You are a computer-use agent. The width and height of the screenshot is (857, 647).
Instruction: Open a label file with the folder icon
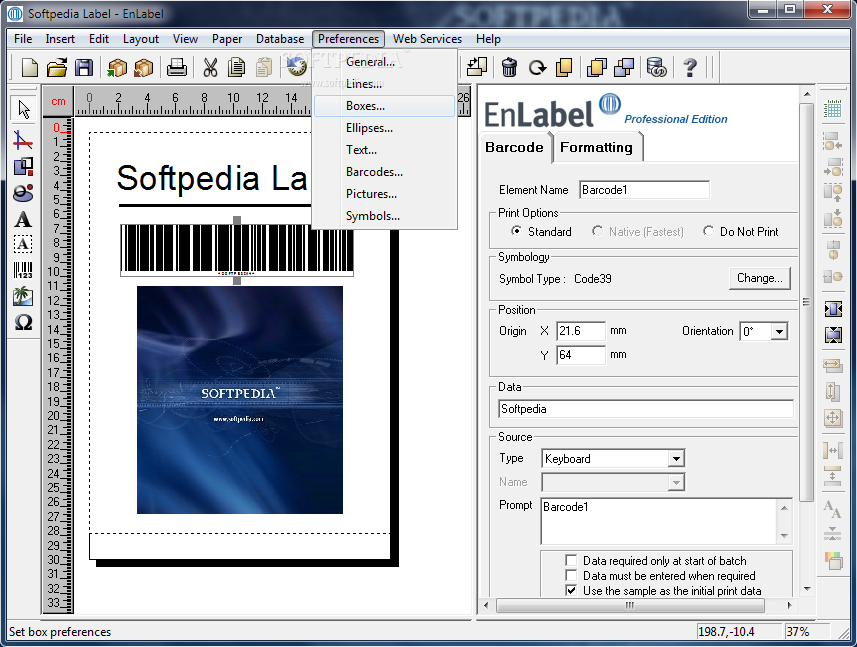tap(57, 67)
